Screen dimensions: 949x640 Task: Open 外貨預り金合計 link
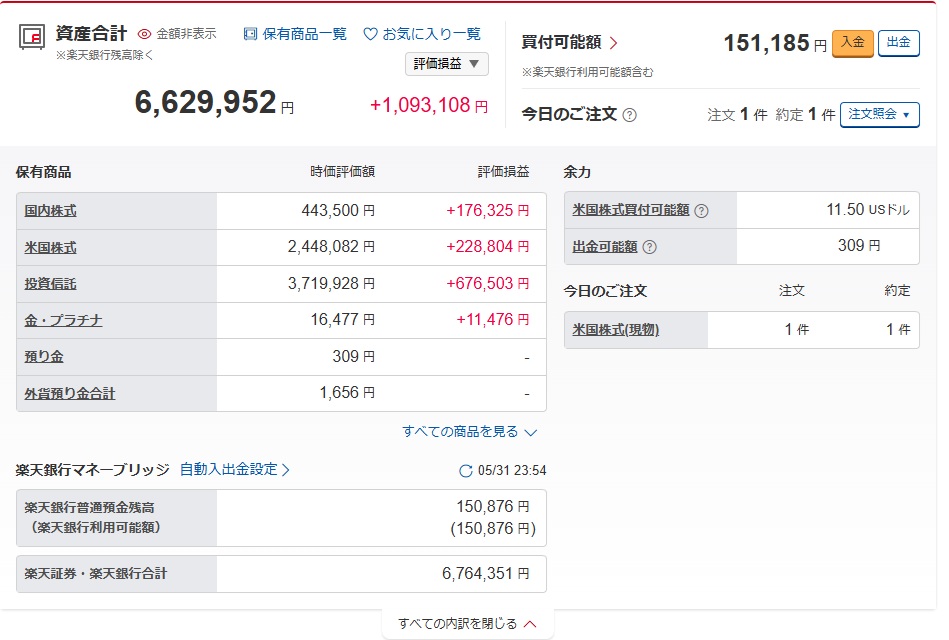[70, 394]
